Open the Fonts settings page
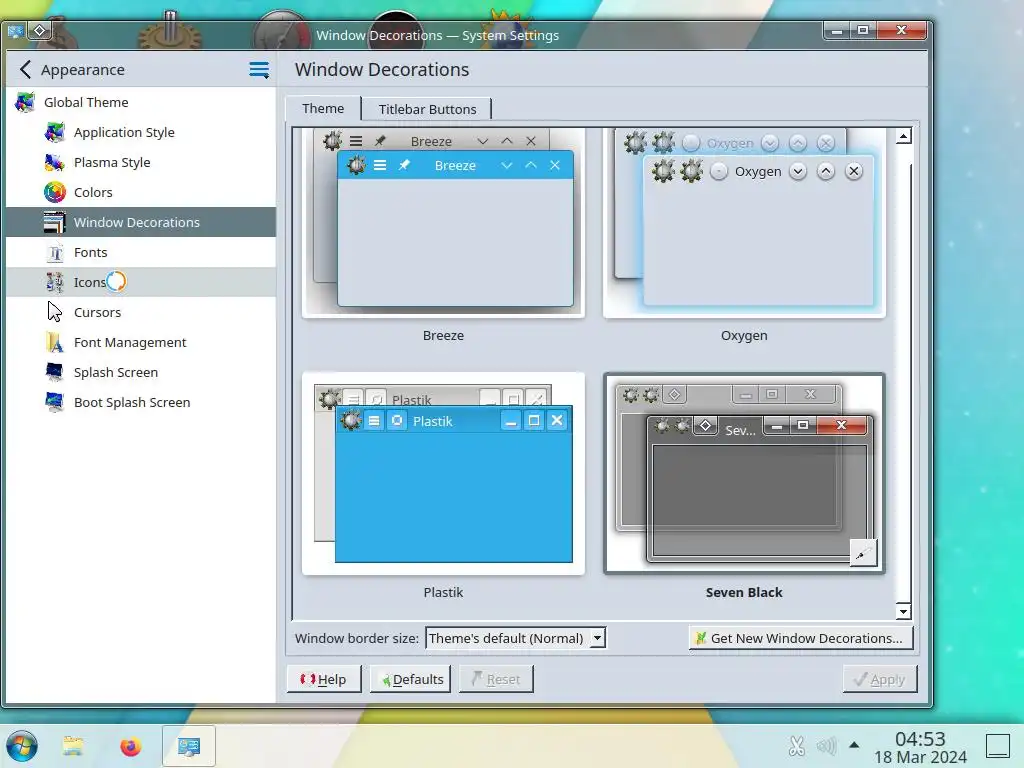Screen dimensions: 1024x768 pyautogui.click(x=141, y=252)
